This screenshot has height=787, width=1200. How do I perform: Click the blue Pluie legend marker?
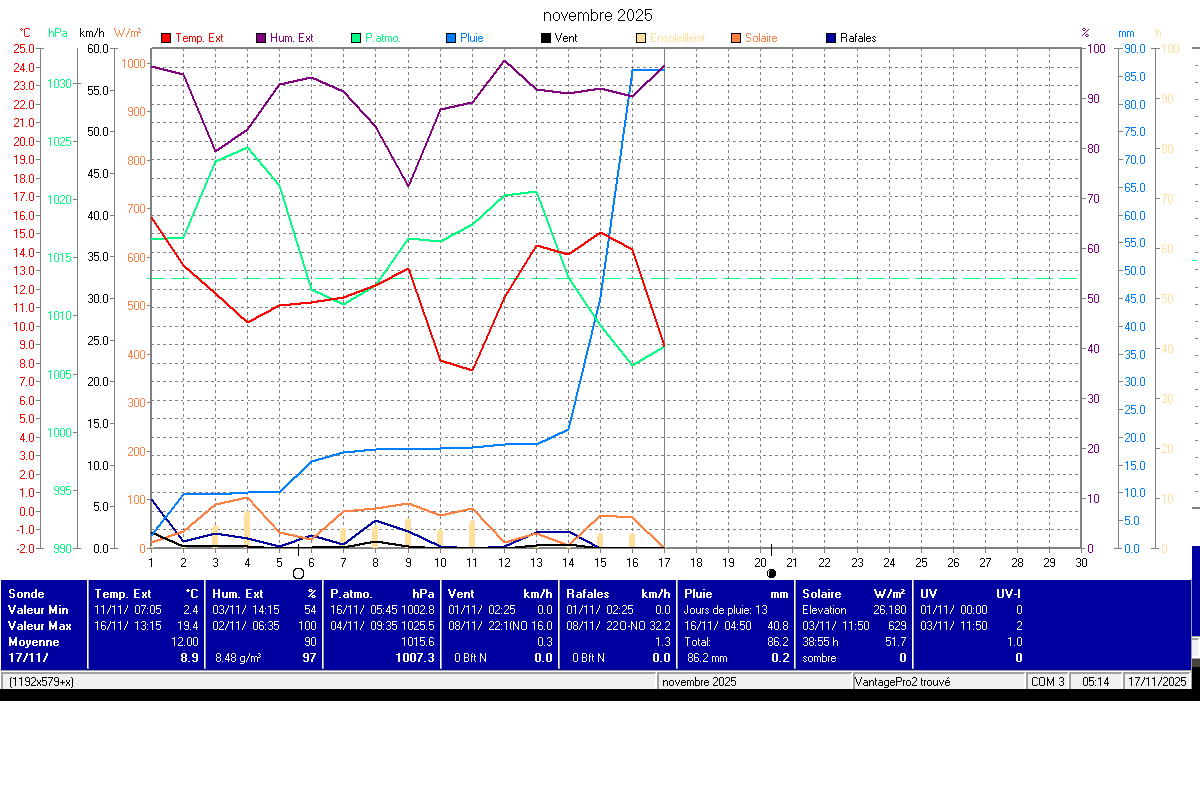point(451,38)
